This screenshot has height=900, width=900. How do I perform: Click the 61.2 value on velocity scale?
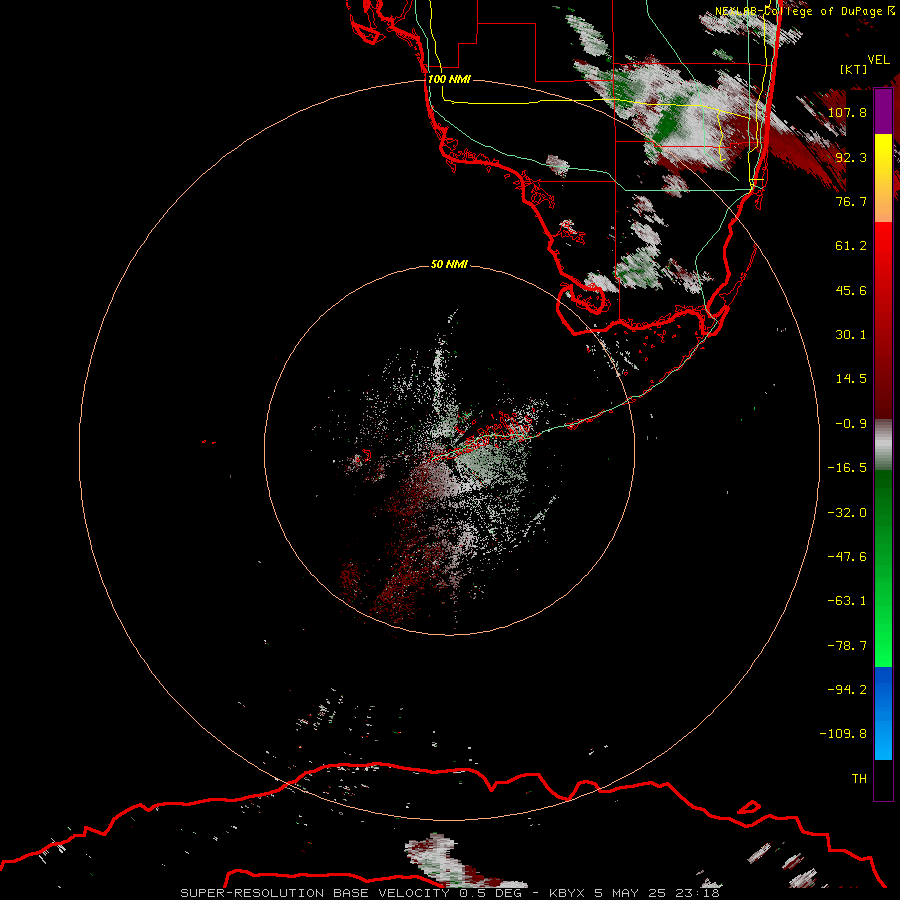pos(851,246)
